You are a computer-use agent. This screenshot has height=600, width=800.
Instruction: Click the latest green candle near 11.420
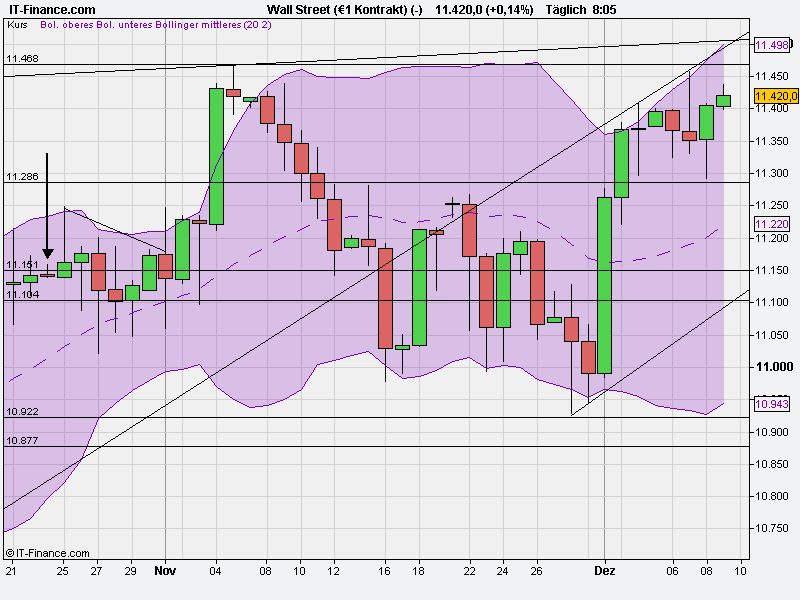723,101
